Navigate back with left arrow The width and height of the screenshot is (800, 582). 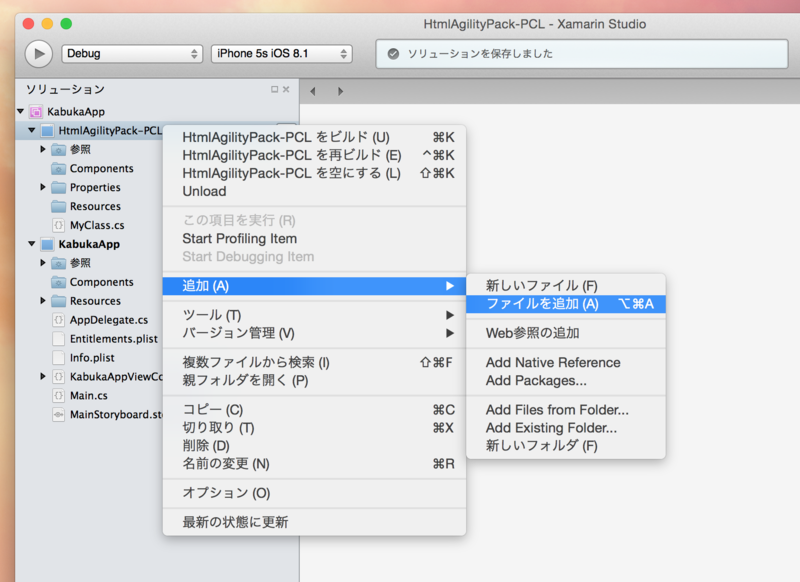313,91
